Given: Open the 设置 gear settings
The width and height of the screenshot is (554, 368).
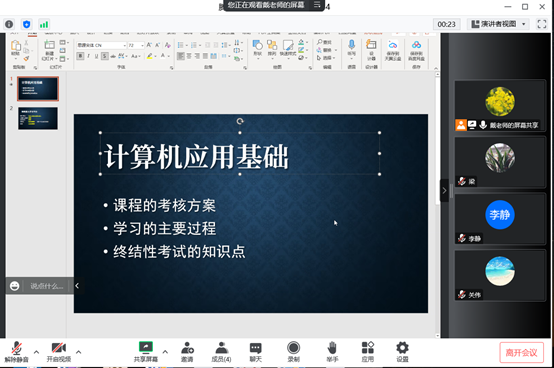Looking at the screenshot, I should pos(402,352).
